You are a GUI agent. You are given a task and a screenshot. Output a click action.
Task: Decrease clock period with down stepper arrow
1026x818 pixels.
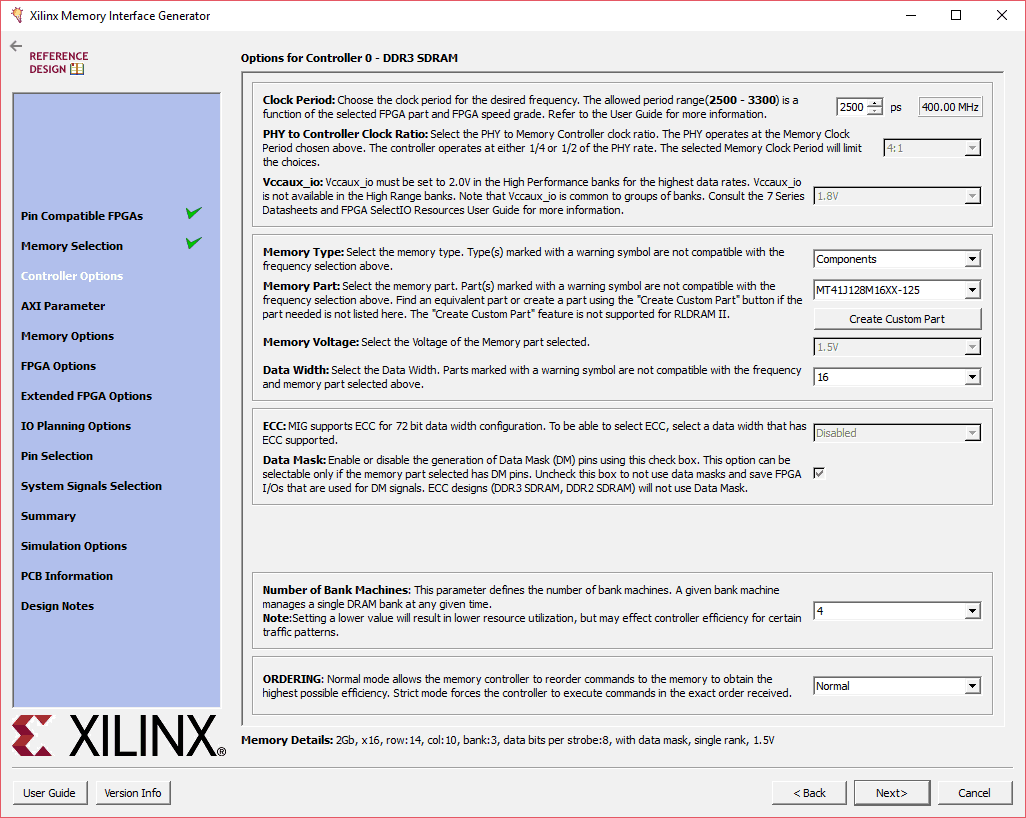pos(876,111)
